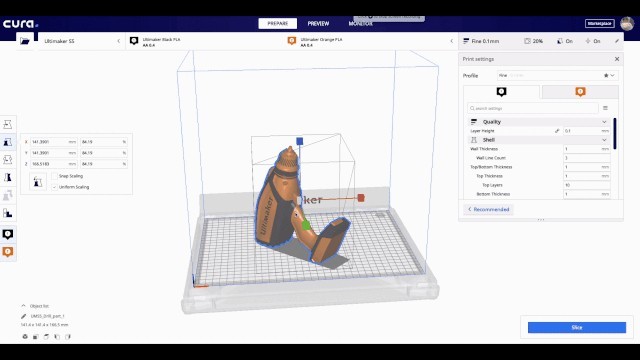Click the Top Layers value field

(587, 185)
